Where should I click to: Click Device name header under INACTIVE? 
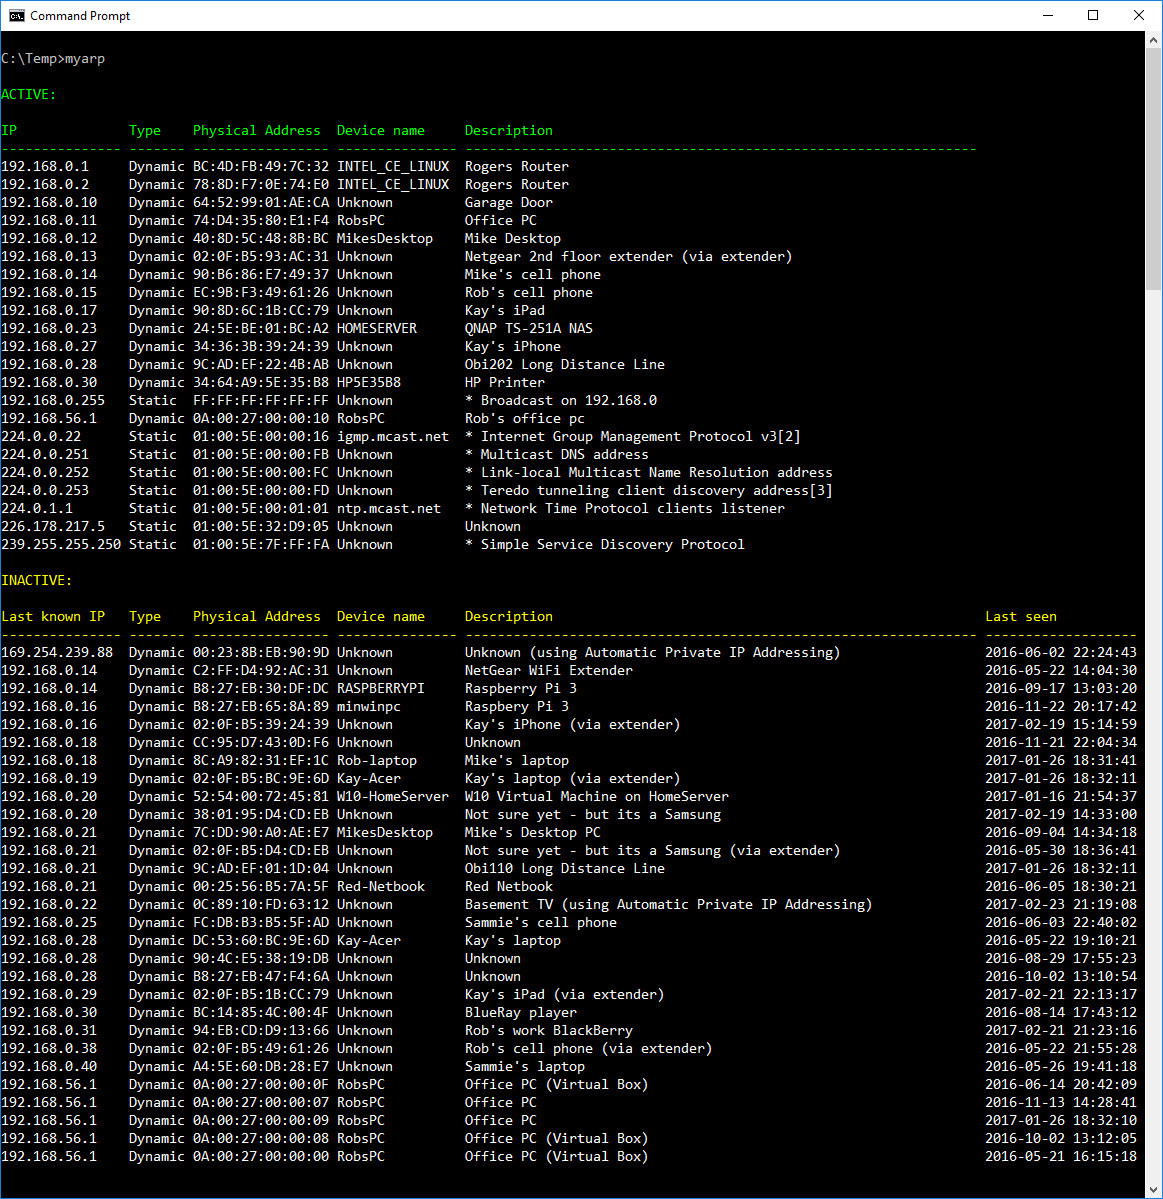[381, 616]
